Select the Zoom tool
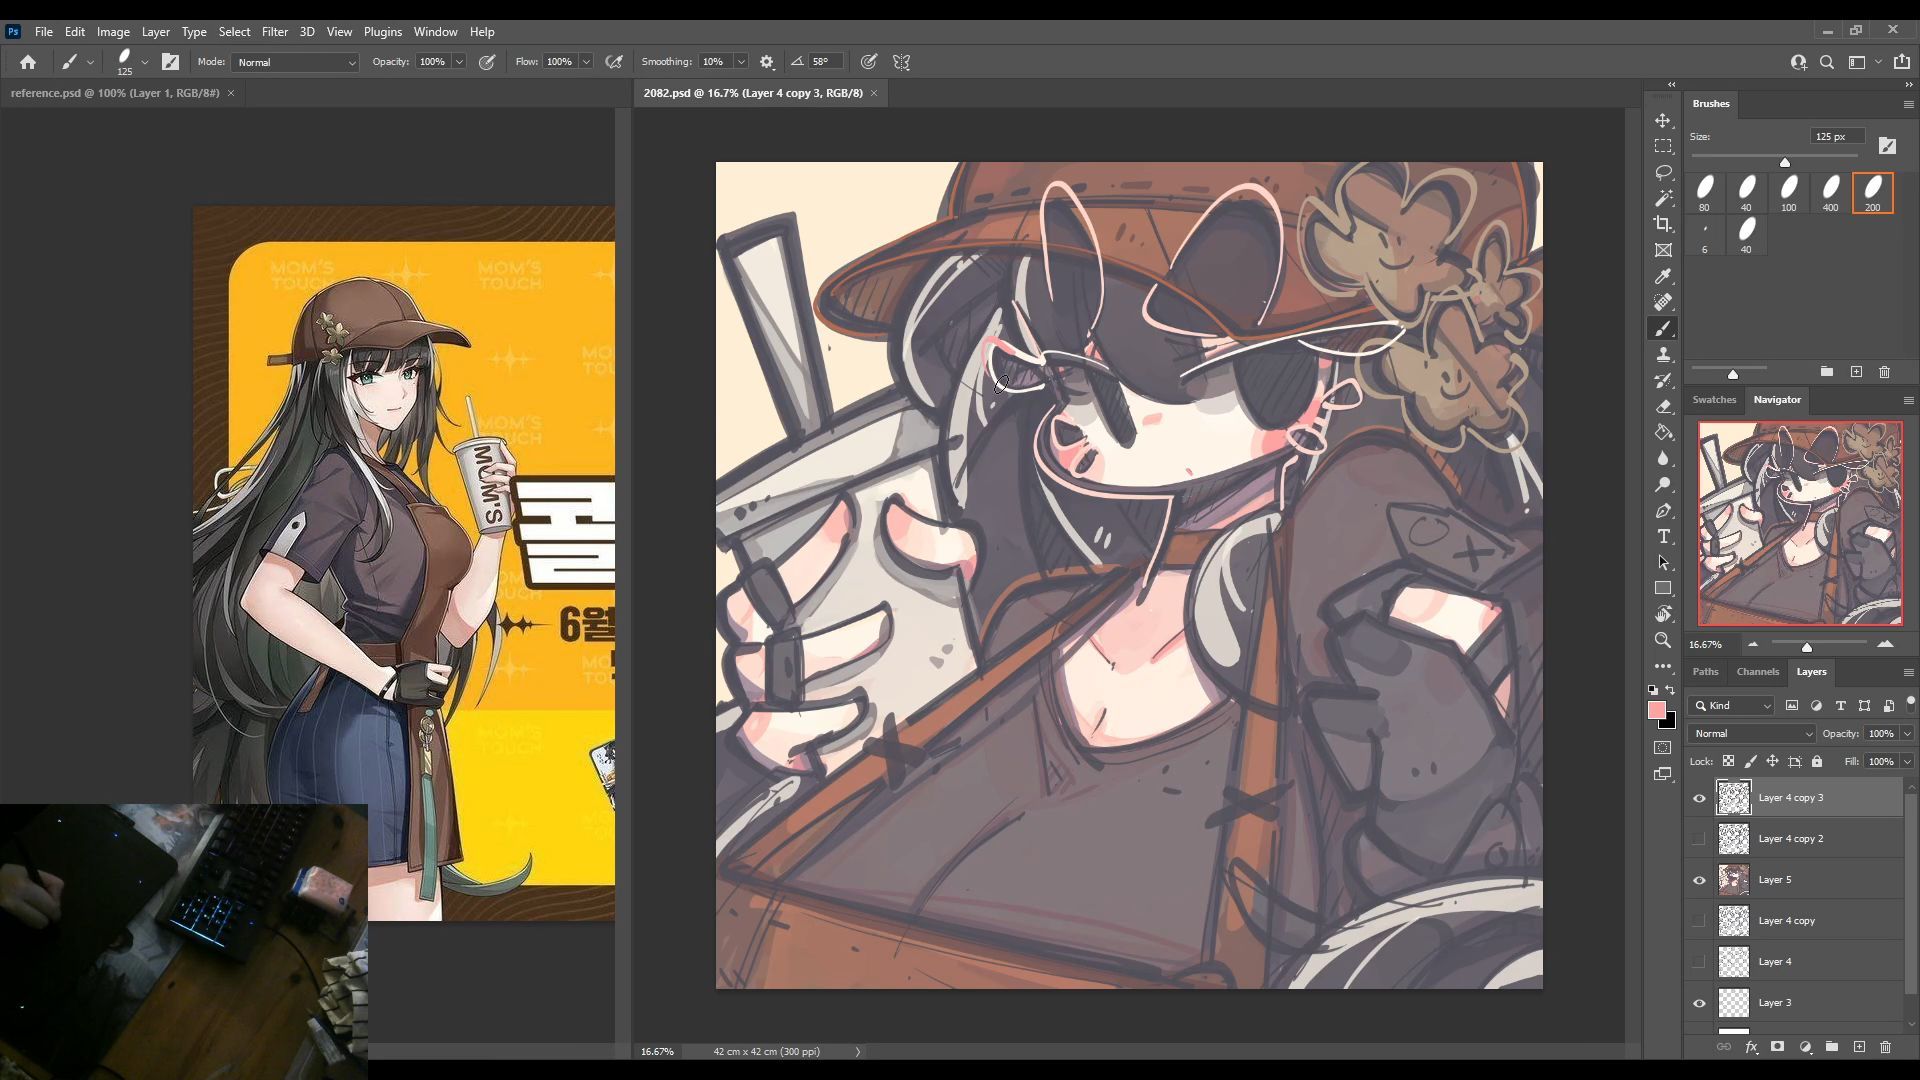 coord(1663,640)
